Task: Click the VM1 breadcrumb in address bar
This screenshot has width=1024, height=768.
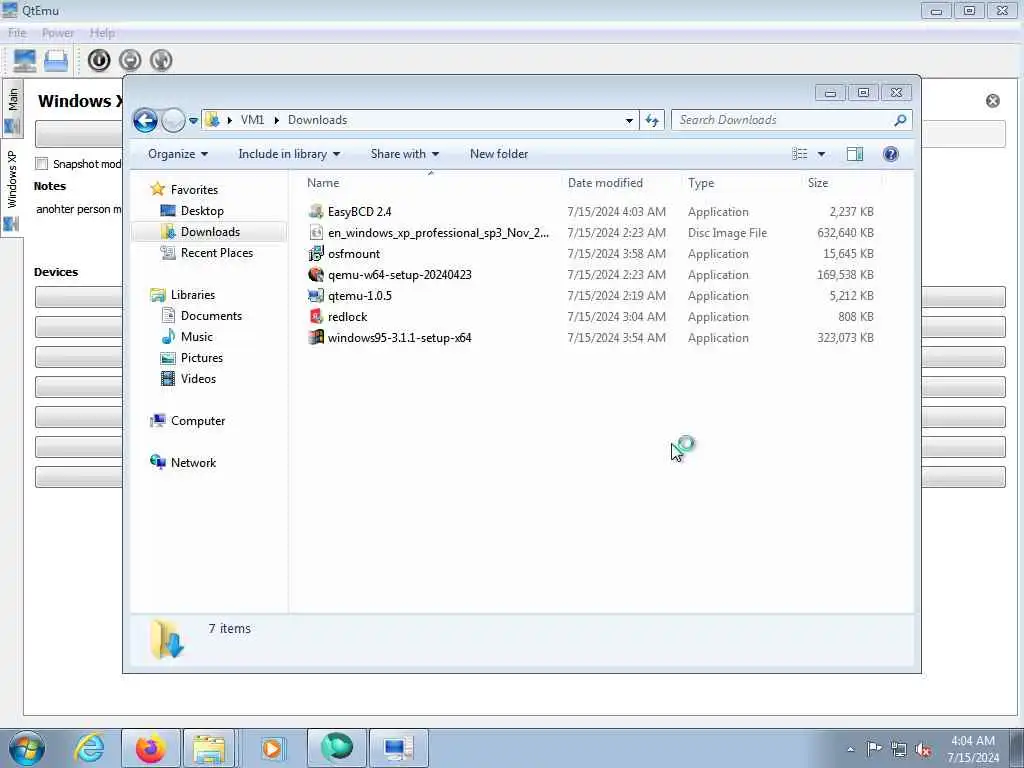Action: click(252, 120)
